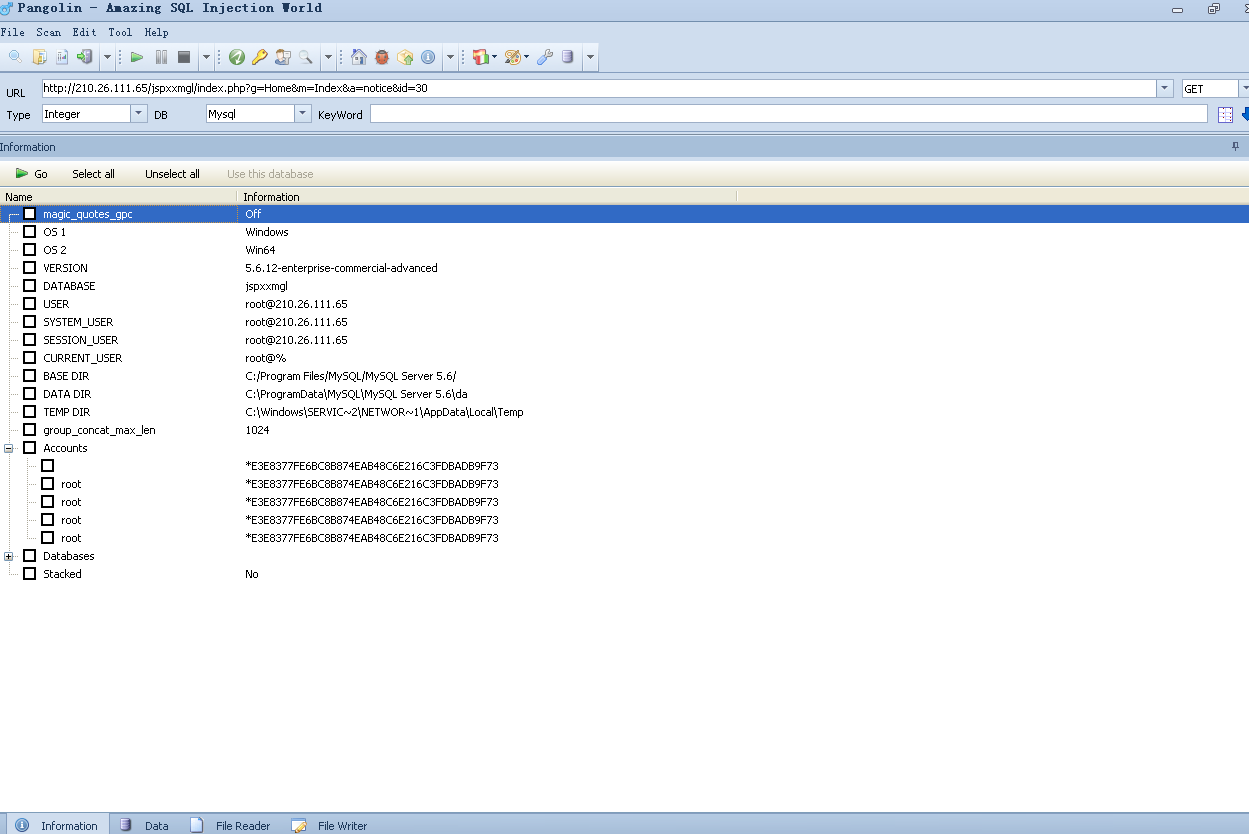
Task: Click the magnifier icon at start of toolbar
Action: (15, 57)
